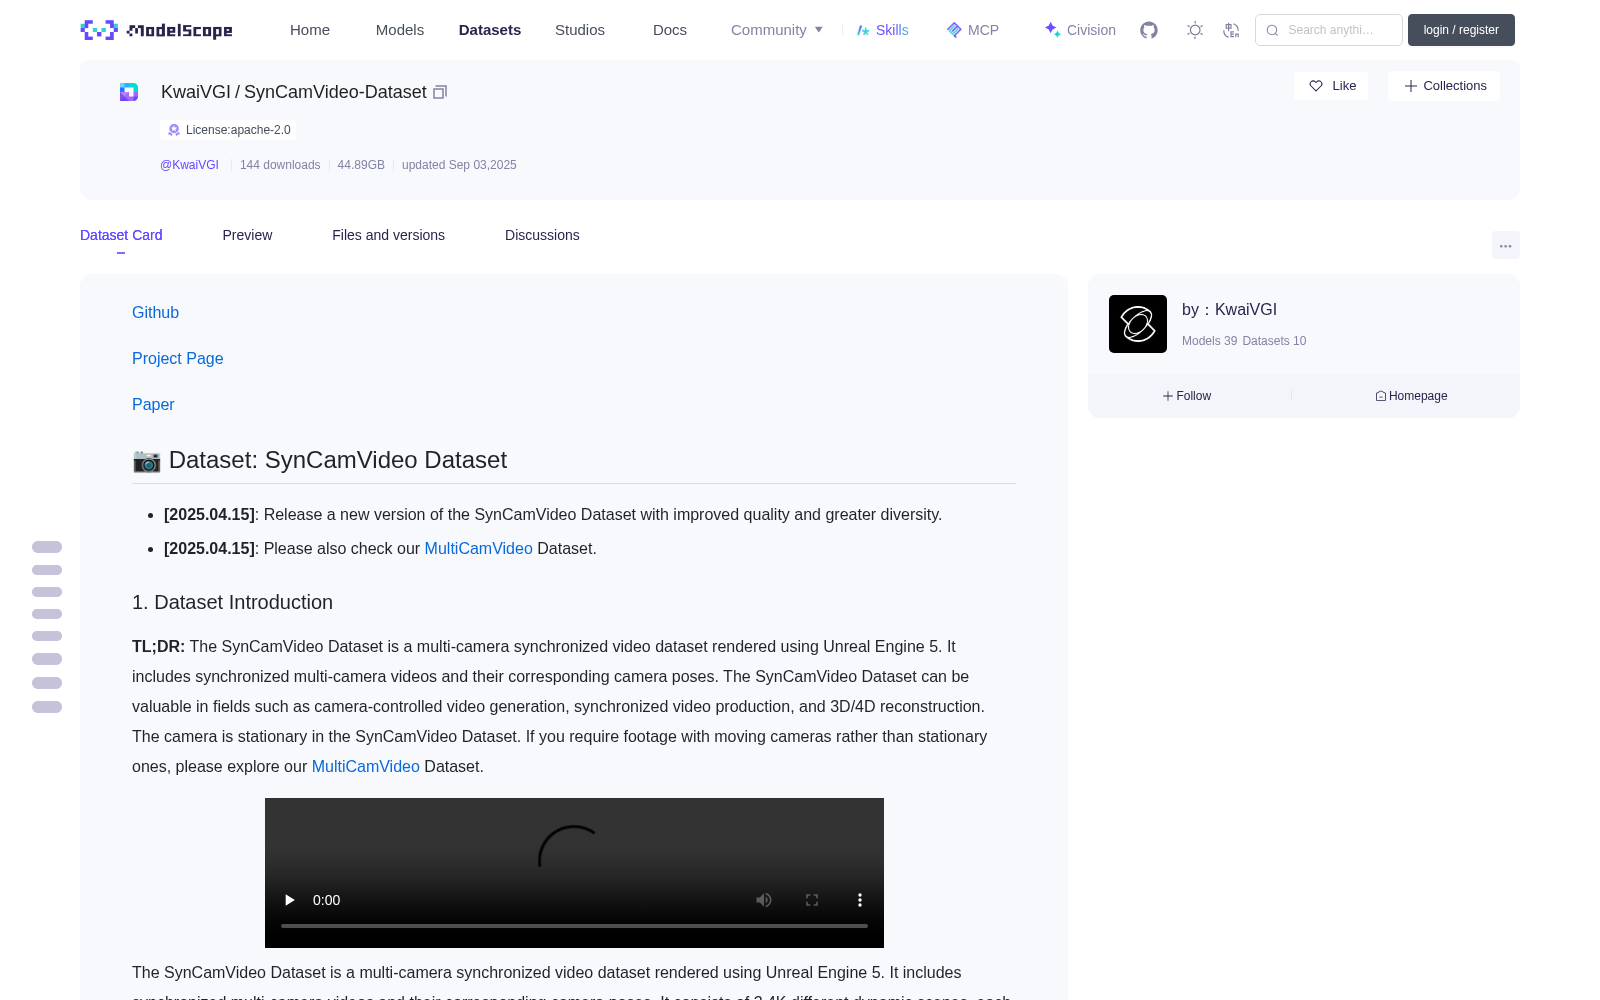Screen dimensions: 1600x1000
Task: Click the video progress bar
Action: click(574, 926)
